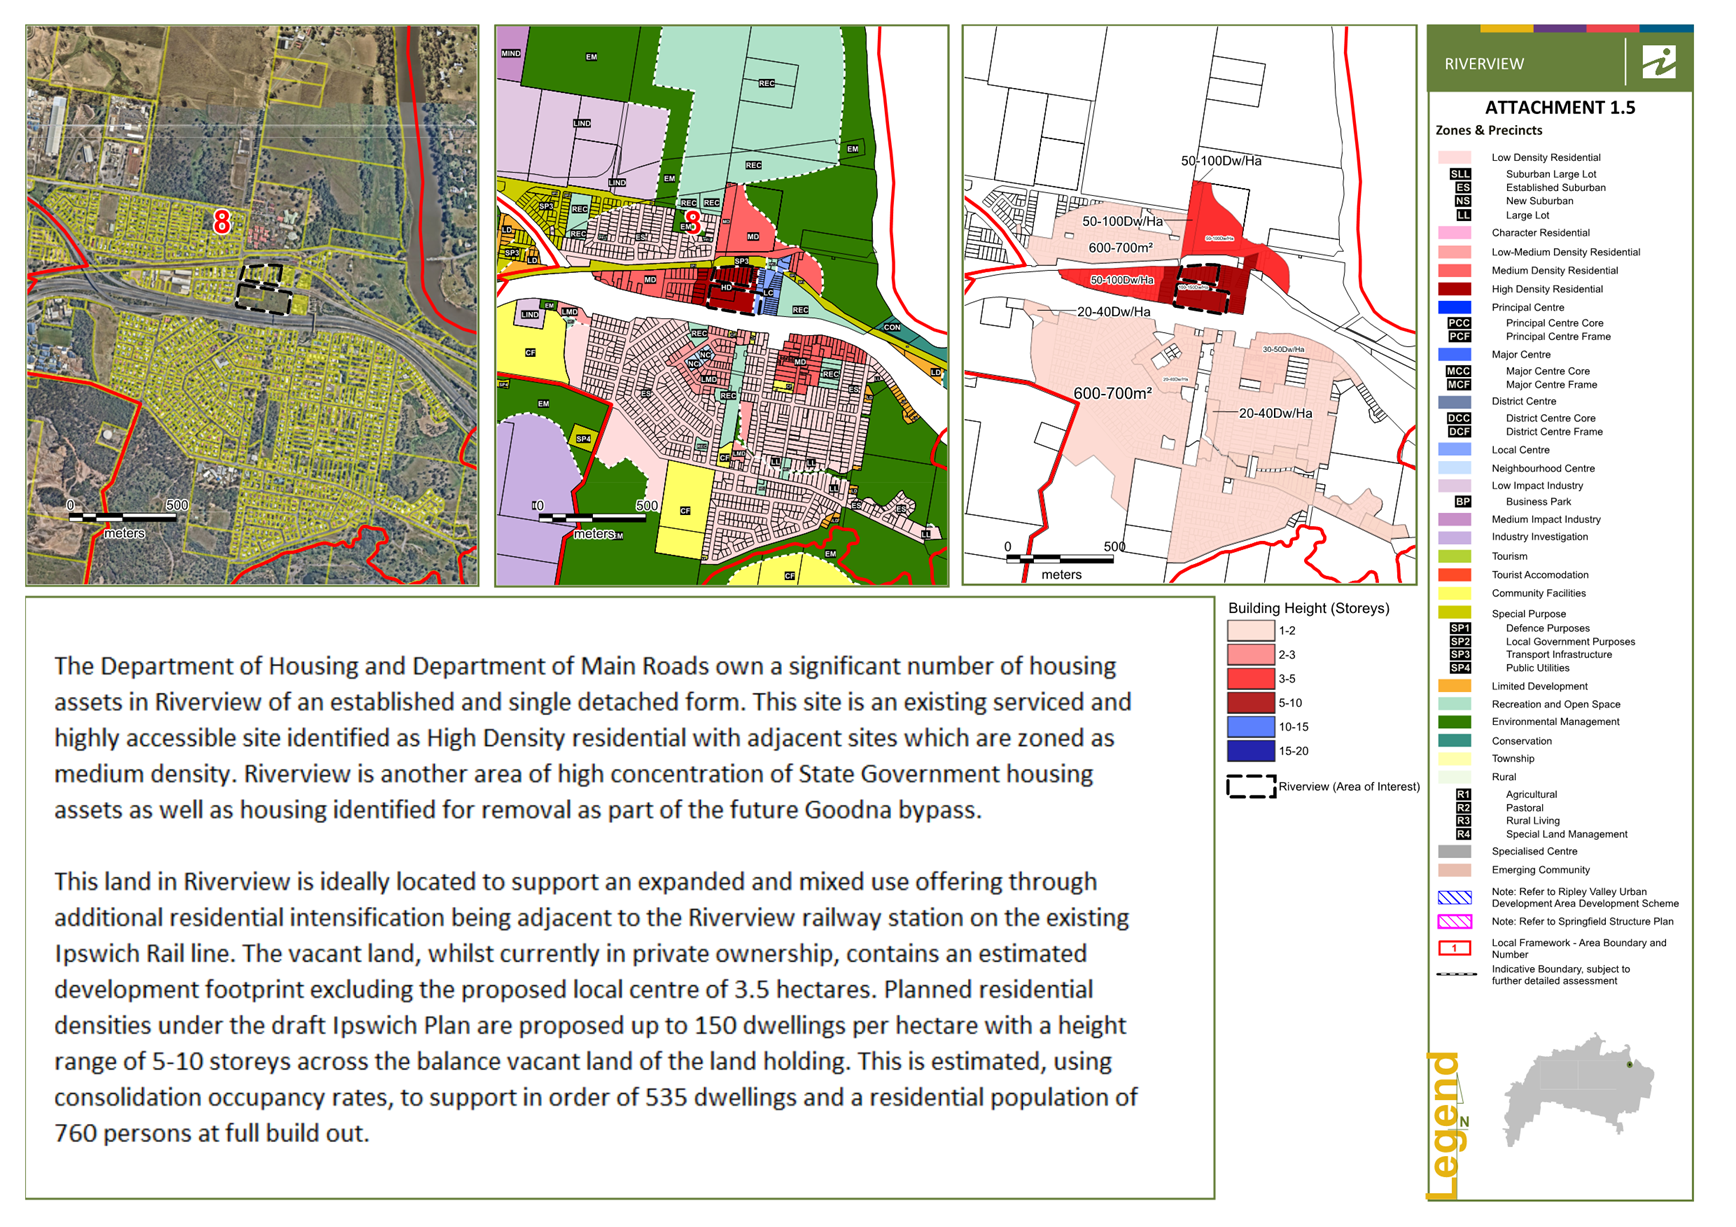The image size is (1736, 1227).
Task: Open the aerial photo map of Riverview
Action: click(252, 305)
